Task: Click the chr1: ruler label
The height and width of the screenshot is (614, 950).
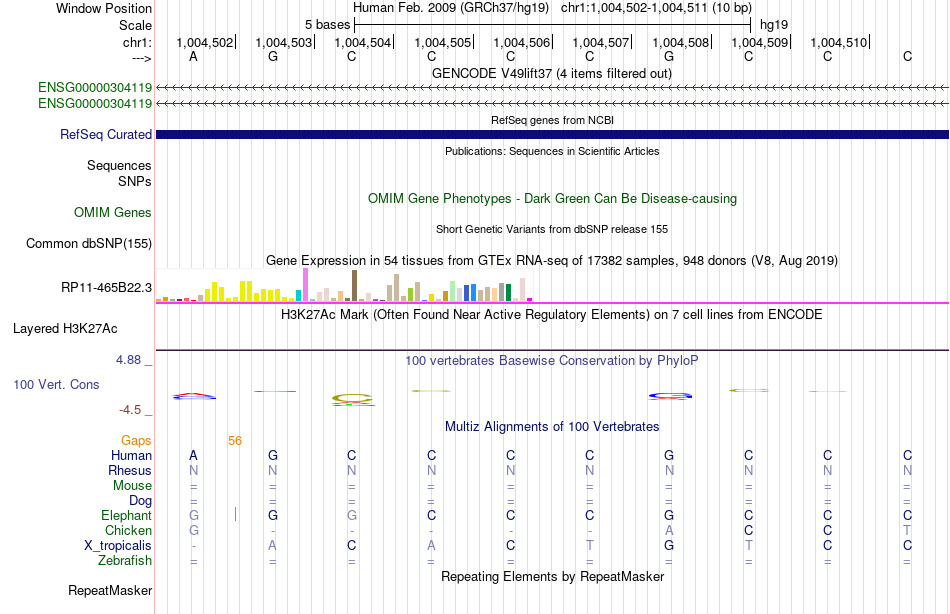Action: click(x=137, y=42)
